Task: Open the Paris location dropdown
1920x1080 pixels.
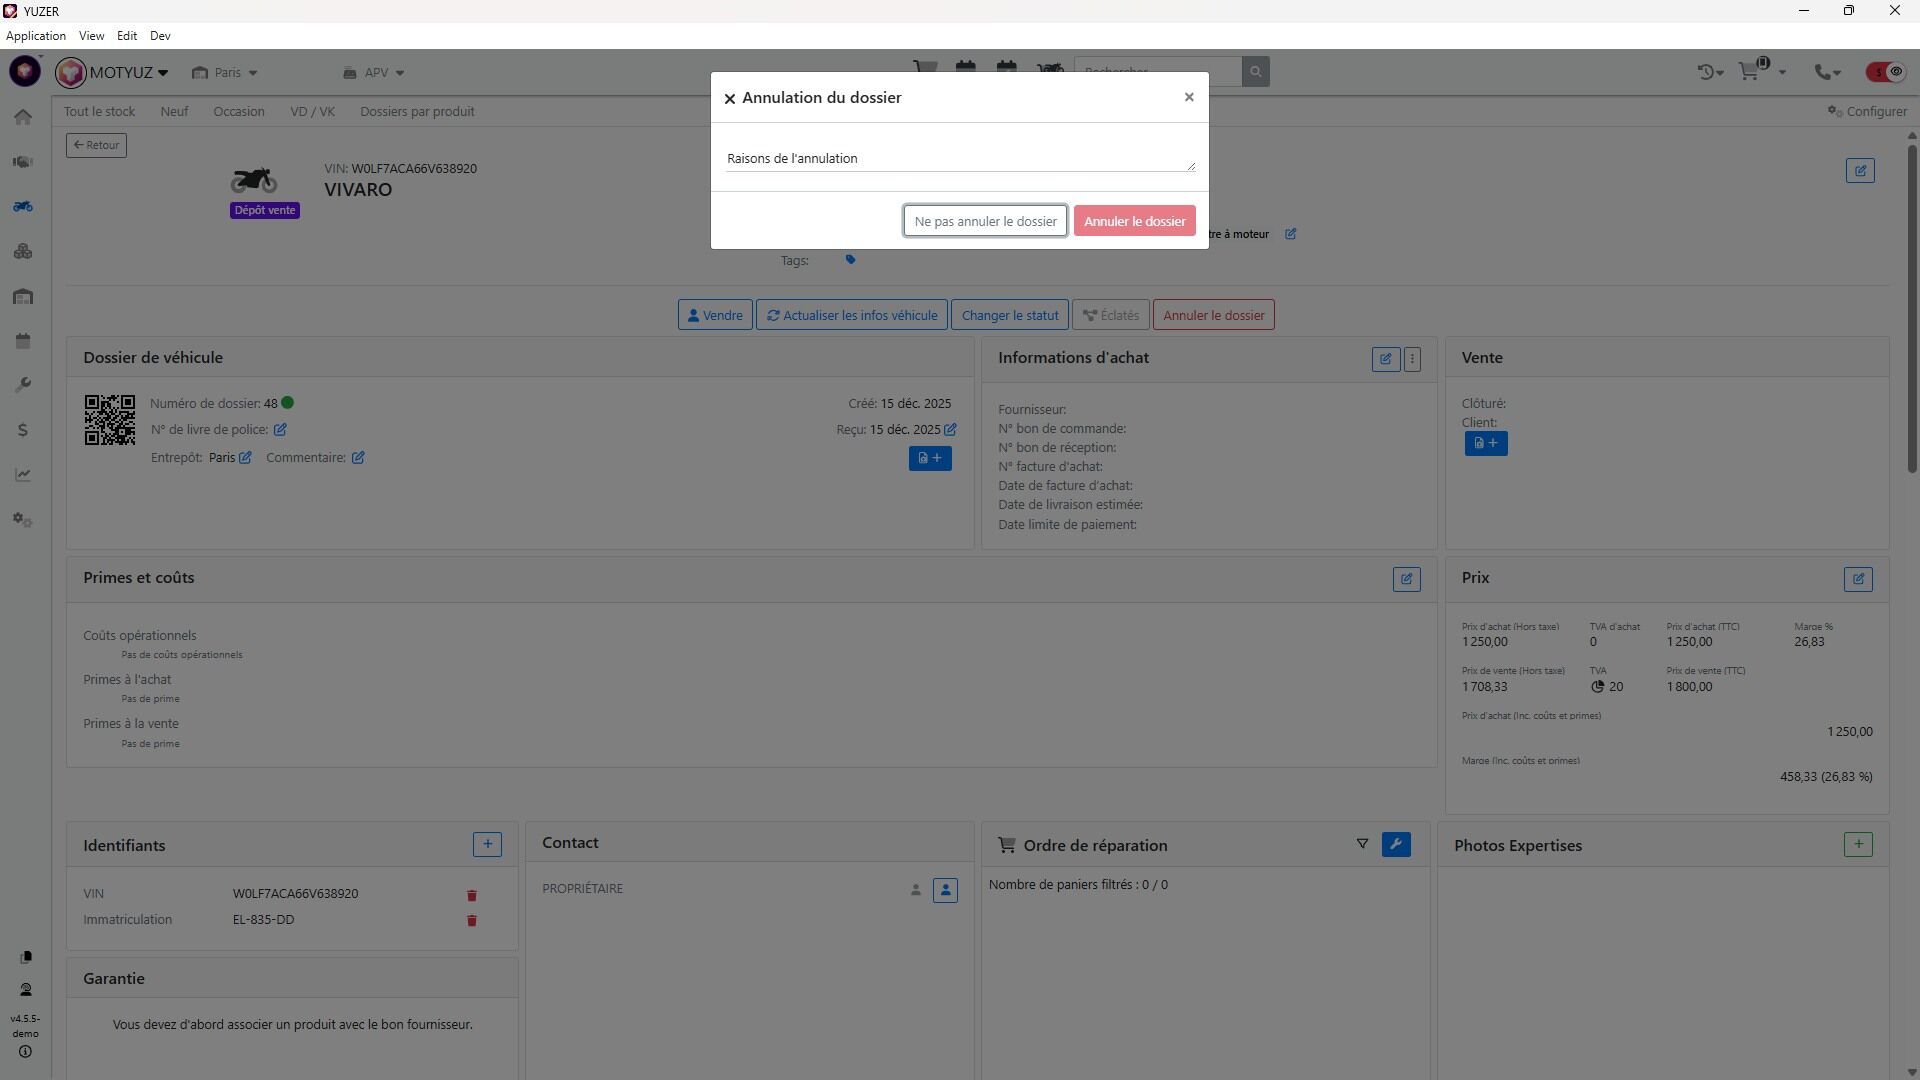Action: 226,72
